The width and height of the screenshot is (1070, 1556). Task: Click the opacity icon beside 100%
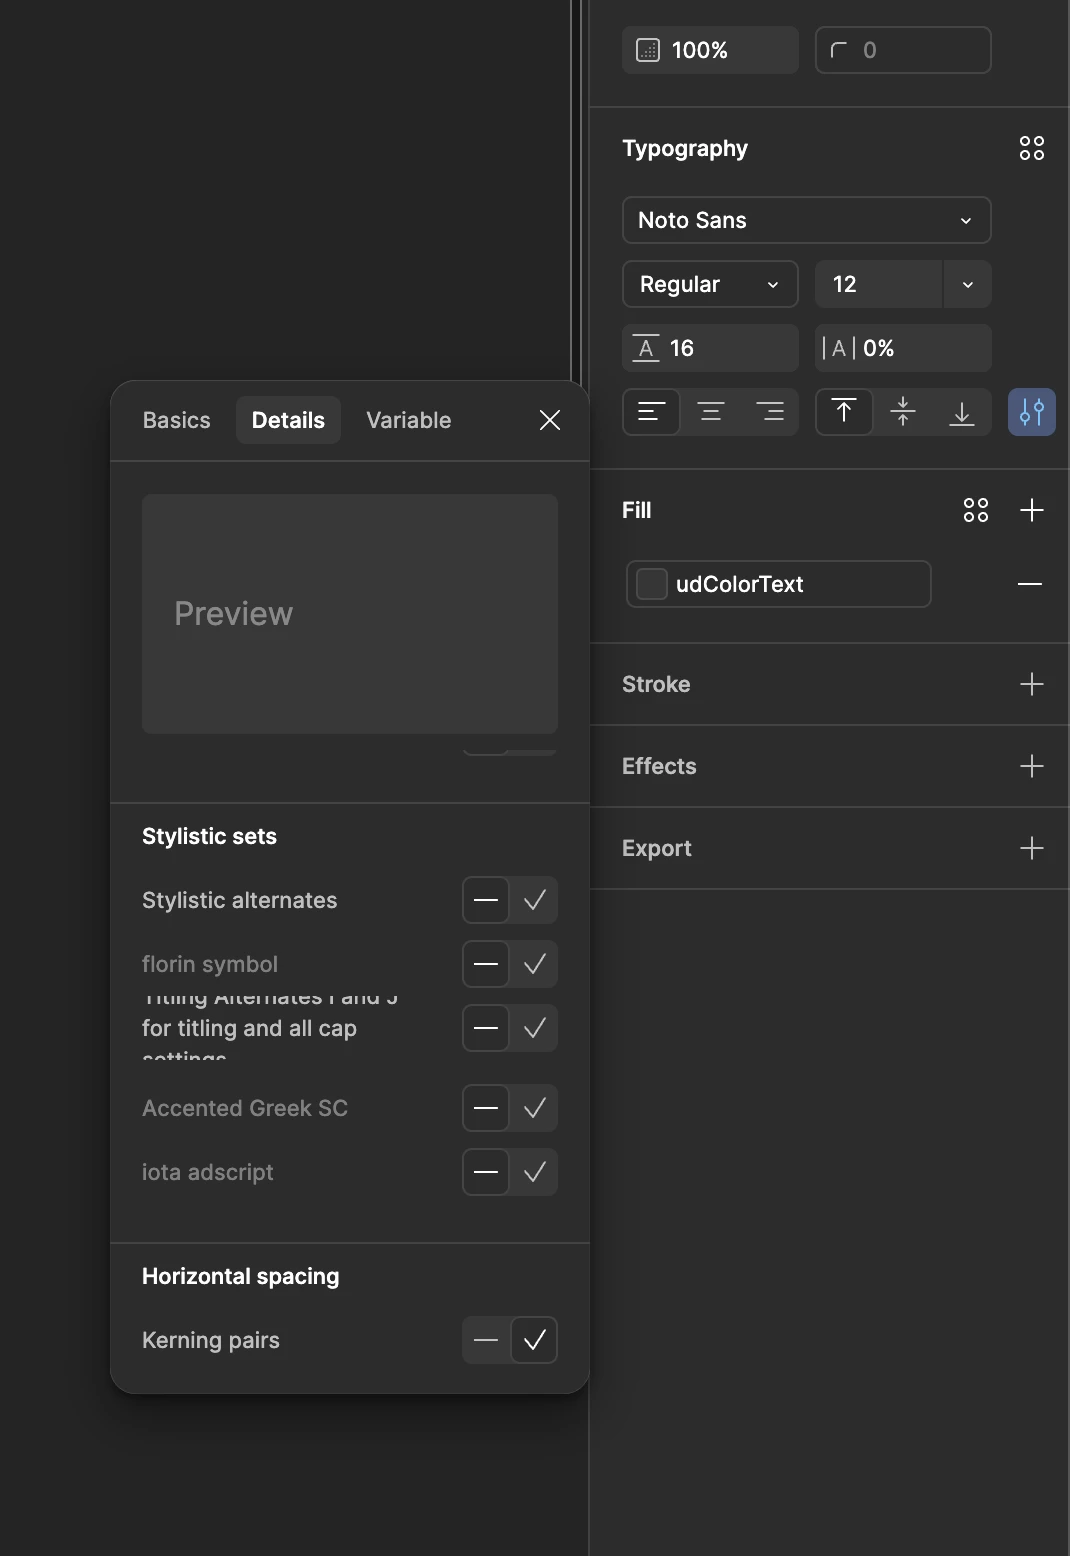pos(648,50)
